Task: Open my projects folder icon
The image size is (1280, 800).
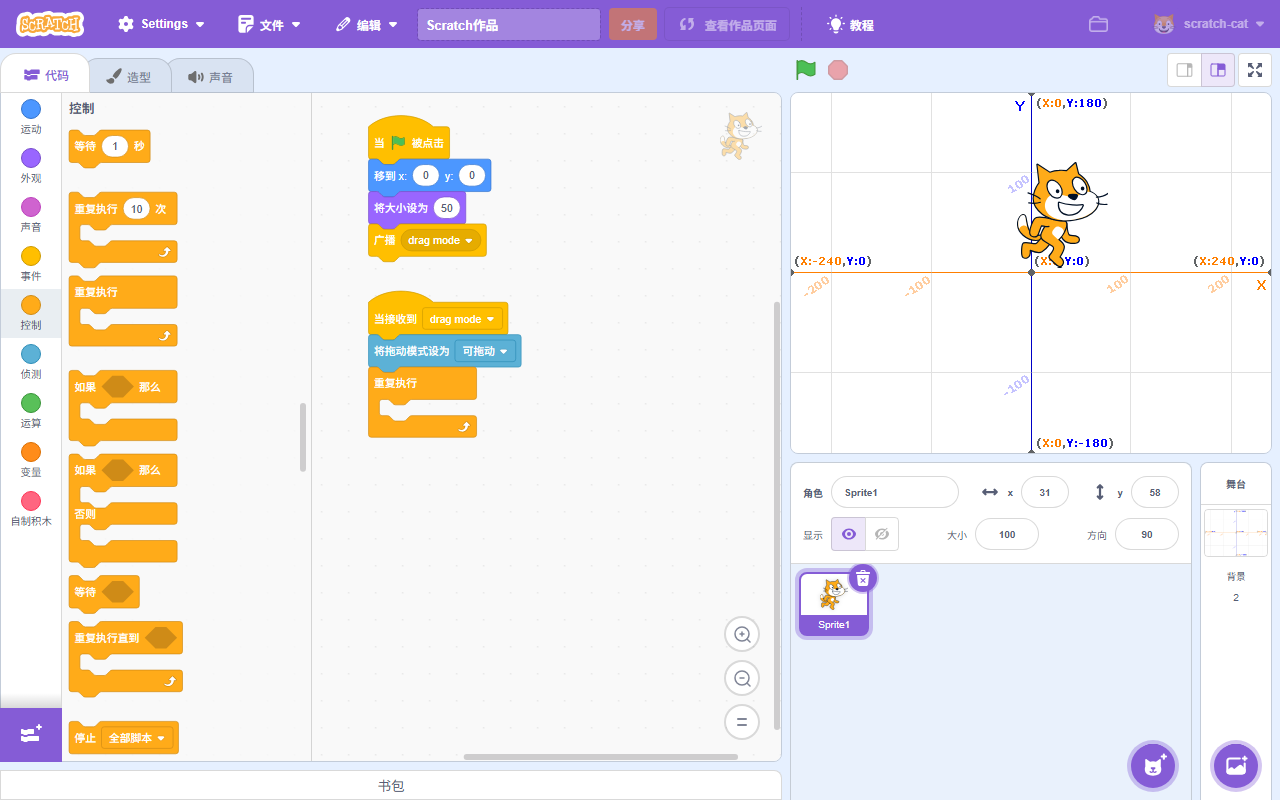Action: coord(1098,24)
